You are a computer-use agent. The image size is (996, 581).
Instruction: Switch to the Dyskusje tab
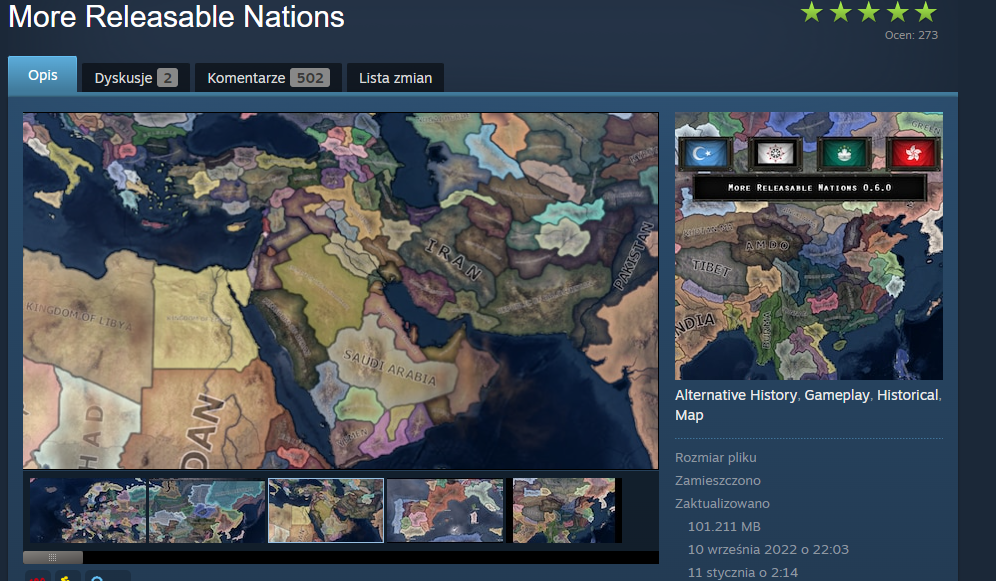coord(136,78)
